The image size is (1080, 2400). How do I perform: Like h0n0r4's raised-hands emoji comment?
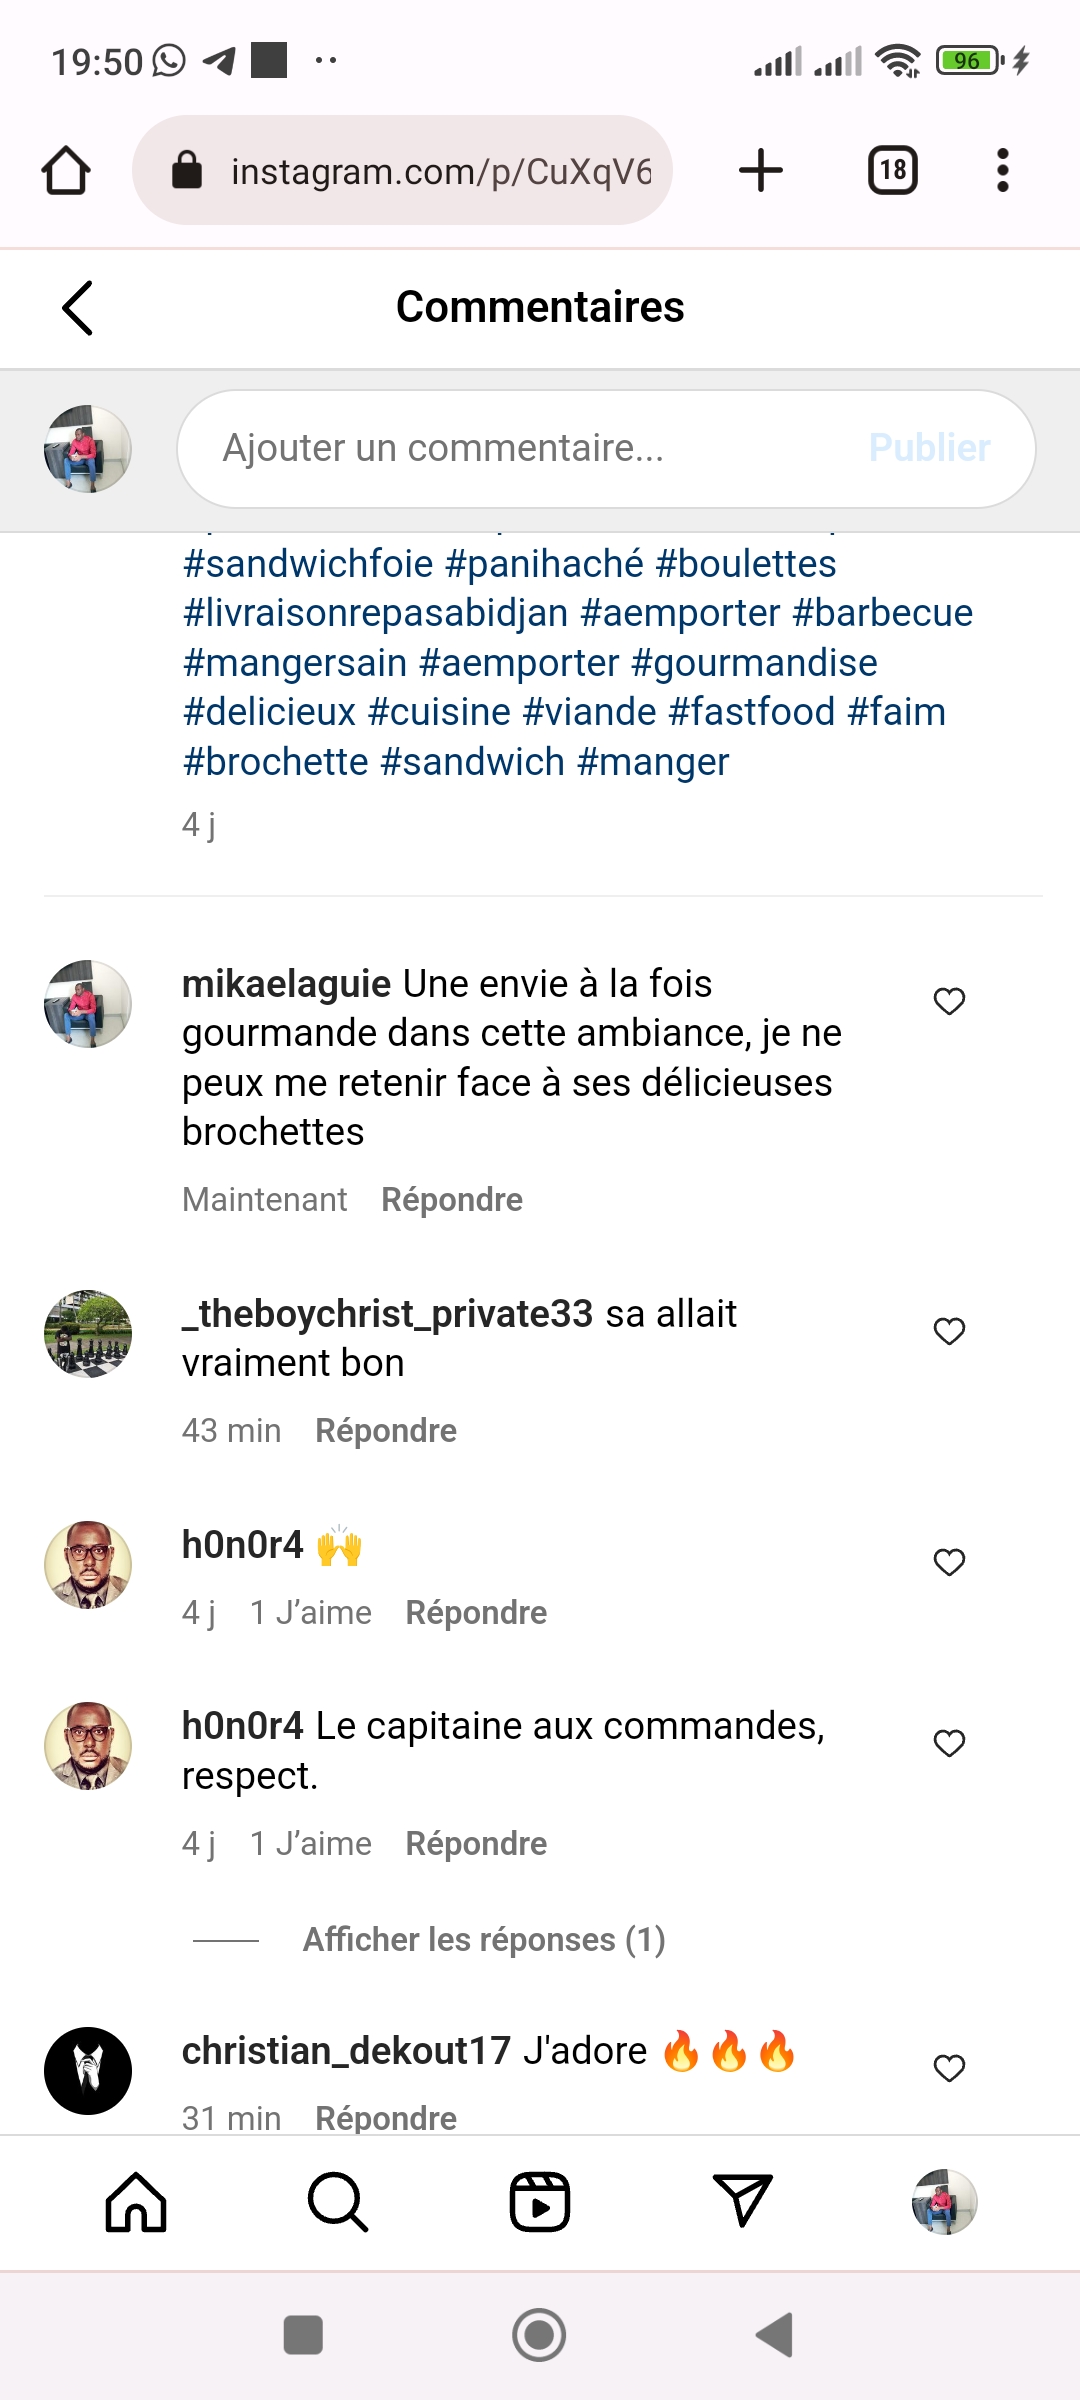pyautogui.click(x=949, y=1562)
